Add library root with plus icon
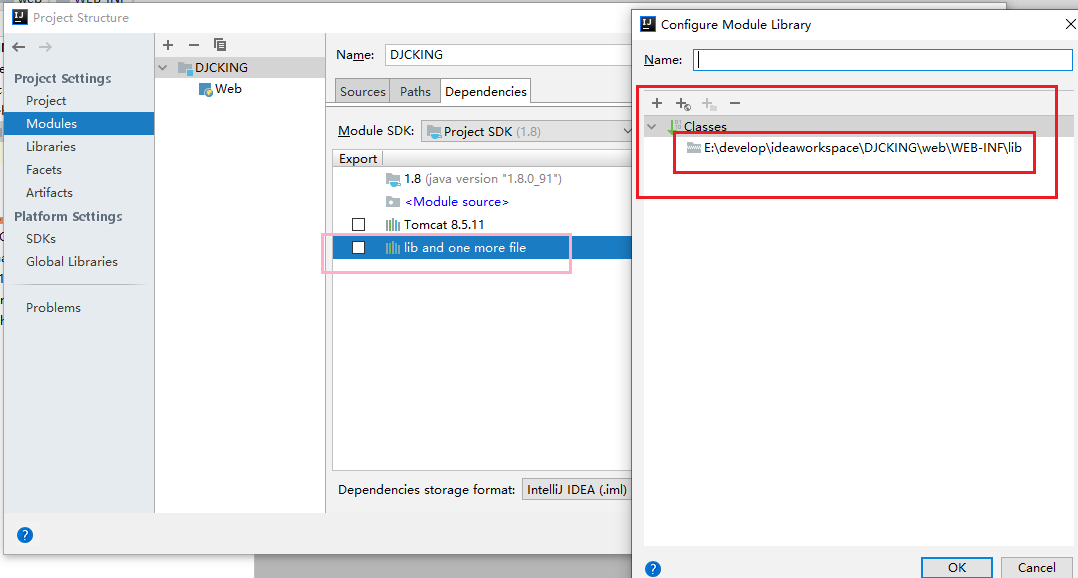 coord(657,103)
